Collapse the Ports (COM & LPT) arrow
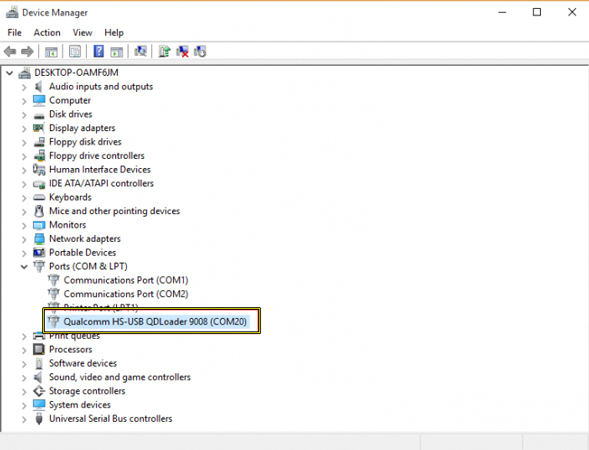The width and height of the screenshot is (589, 450). [24, 267]
